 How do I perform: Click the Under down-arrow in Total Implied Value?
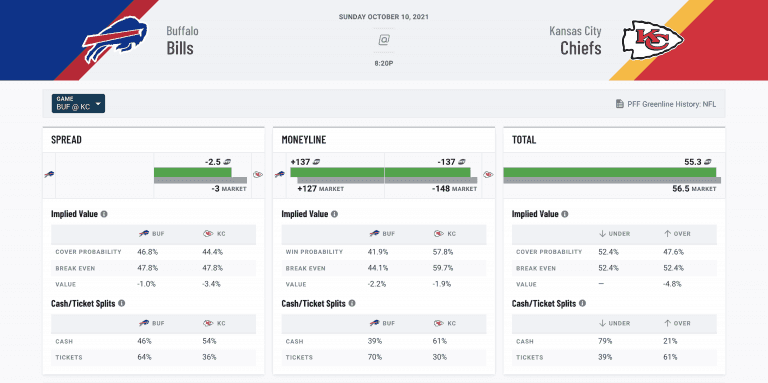(602, 234)
